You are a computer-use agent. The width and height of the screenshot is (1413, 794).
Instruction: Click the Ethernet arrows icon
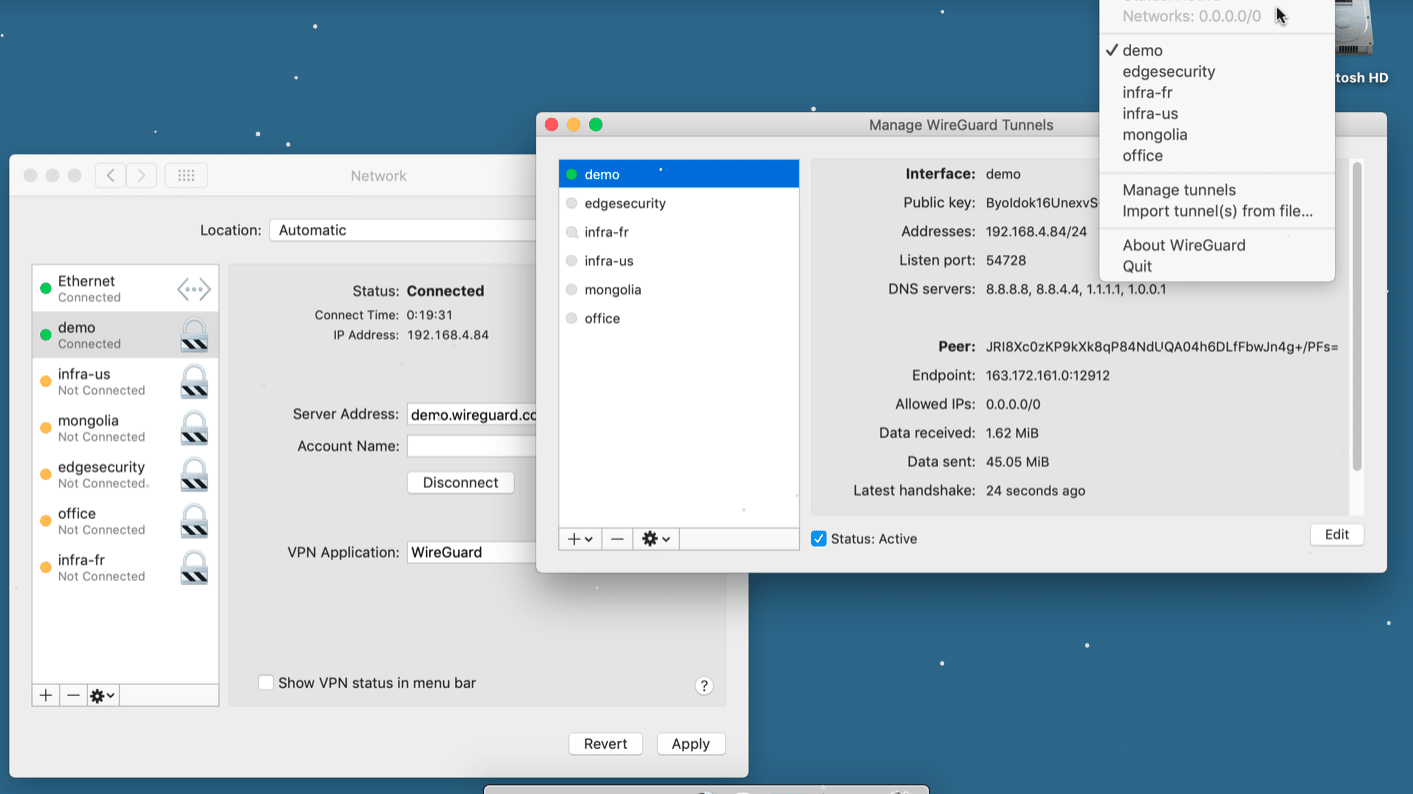coord(194,290)
